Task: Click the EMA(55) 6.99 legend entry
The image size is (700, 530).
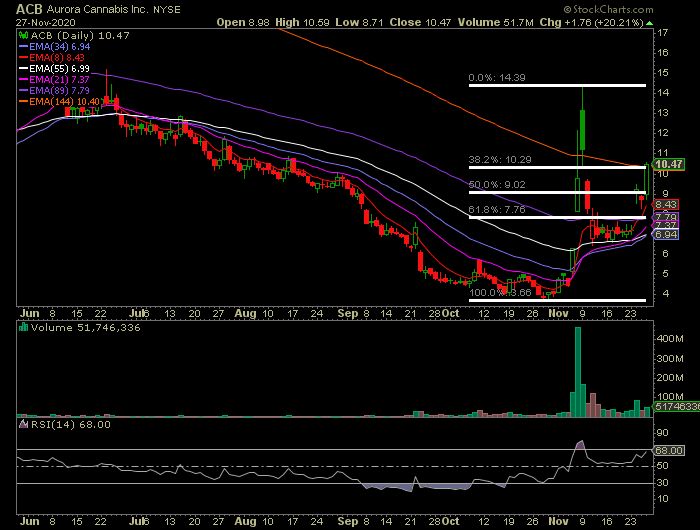Action: coord(59,69)
